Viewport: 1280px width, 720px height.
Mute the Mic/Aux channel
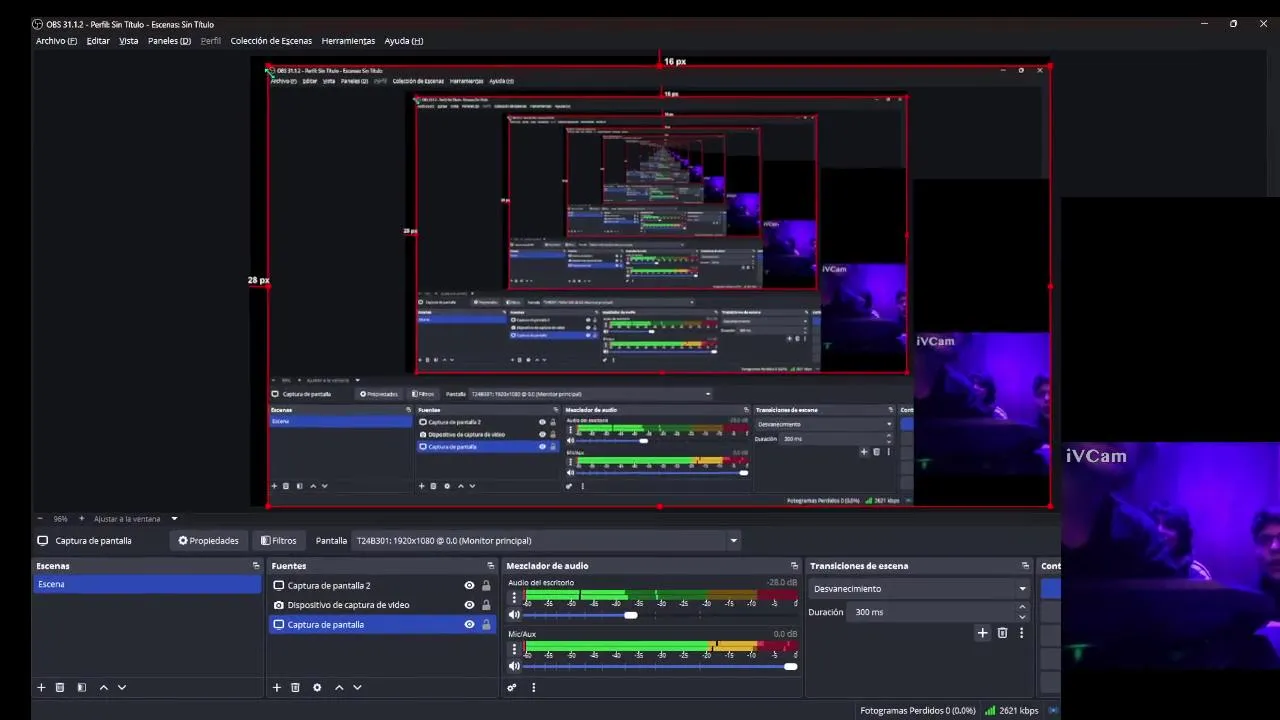click(x=514, y=666)
